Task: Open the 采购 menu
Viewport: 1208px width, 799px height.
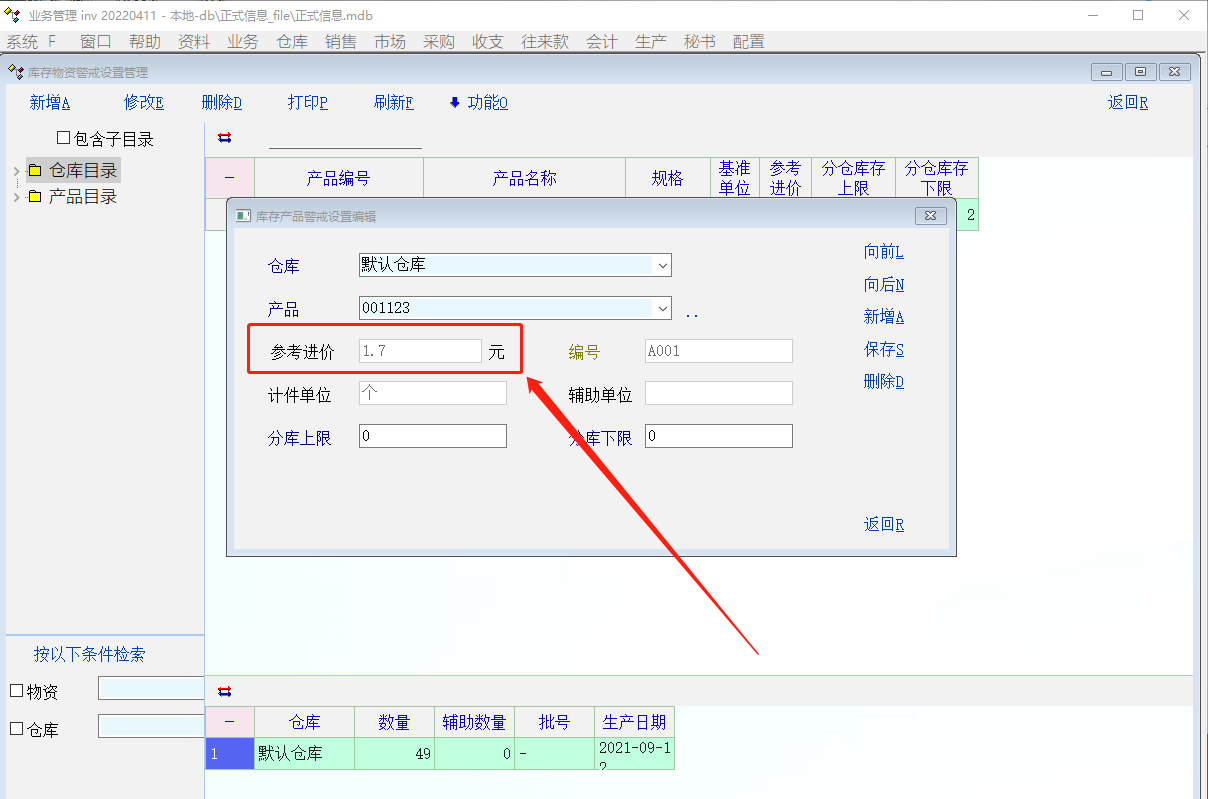Action: pos(438,41)
